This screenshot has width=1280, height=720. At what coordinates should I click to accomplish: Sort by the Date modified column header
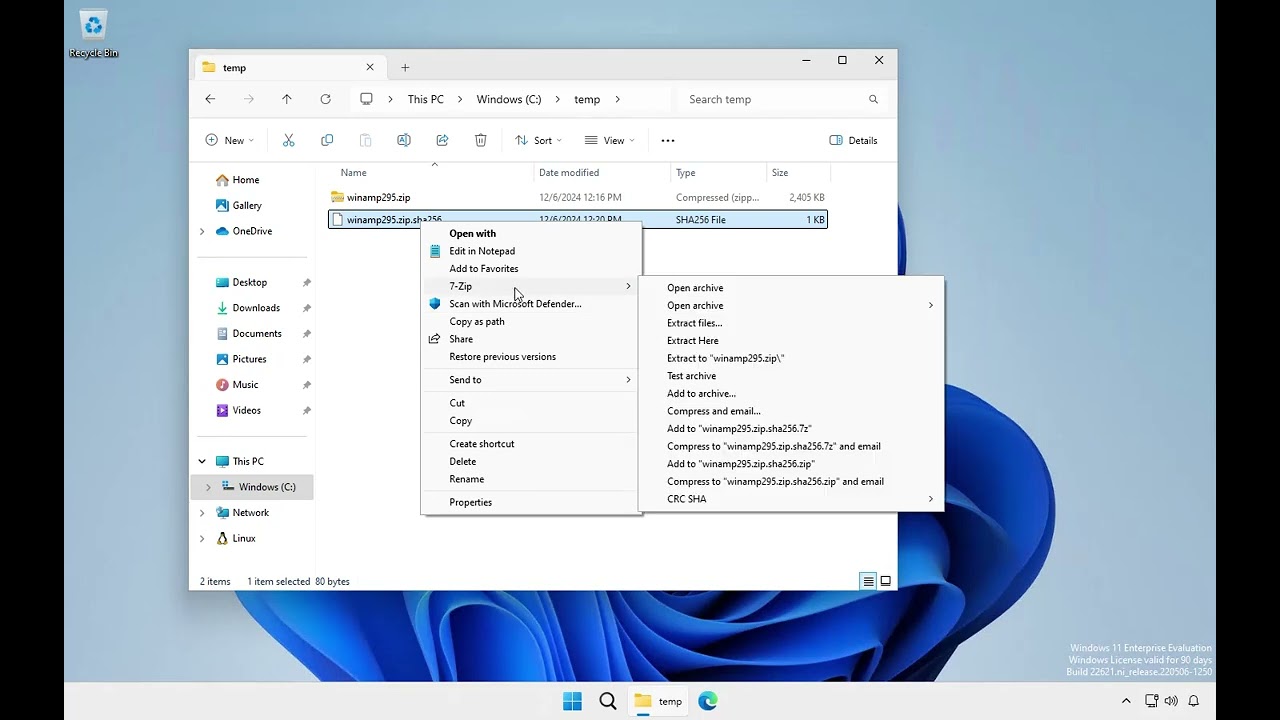[x=601, y=173]
